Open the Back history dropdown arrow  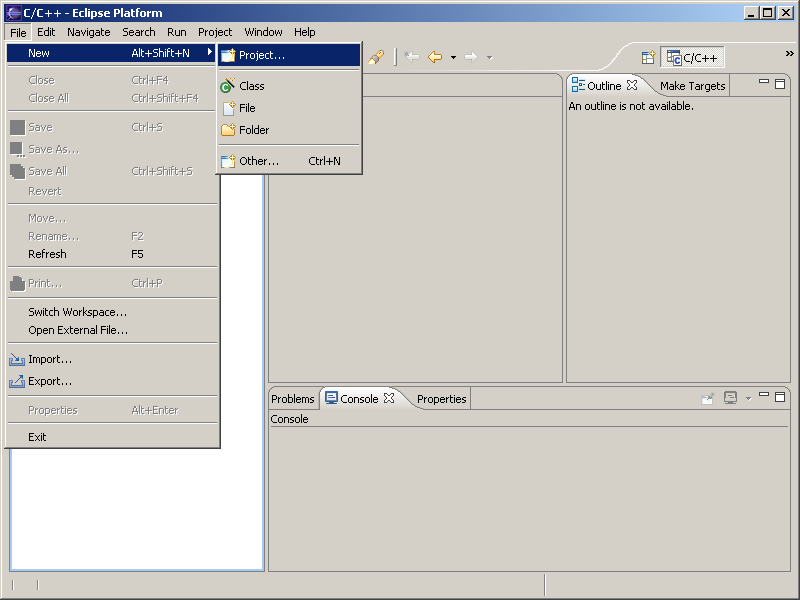tap(453, 58)
